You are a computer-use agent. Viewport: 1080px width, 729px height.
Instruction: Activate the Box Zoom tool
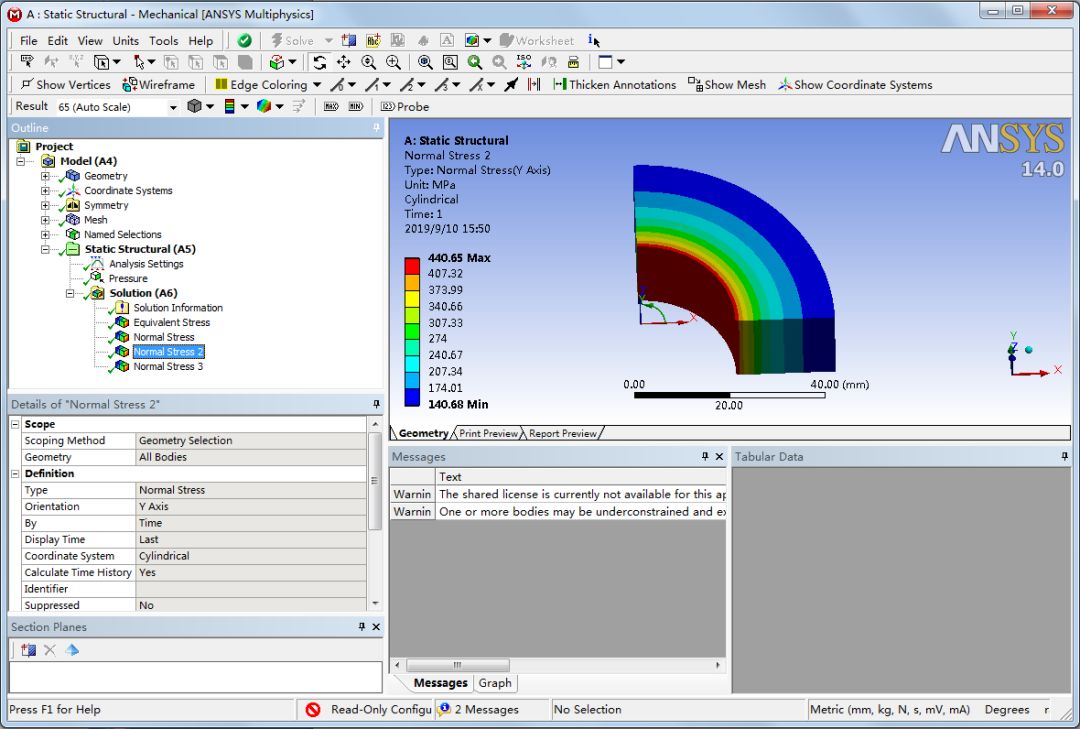click(x=393, y=62)
